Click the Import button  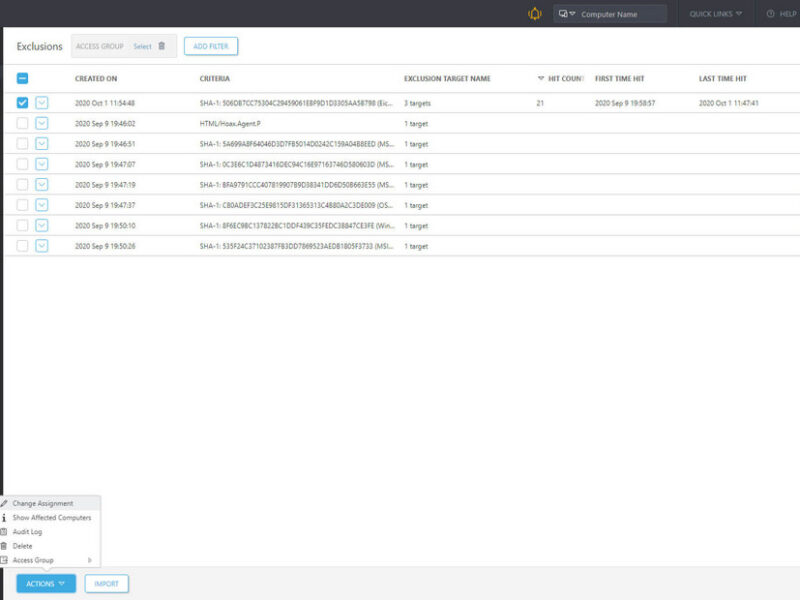click(106, 583)
